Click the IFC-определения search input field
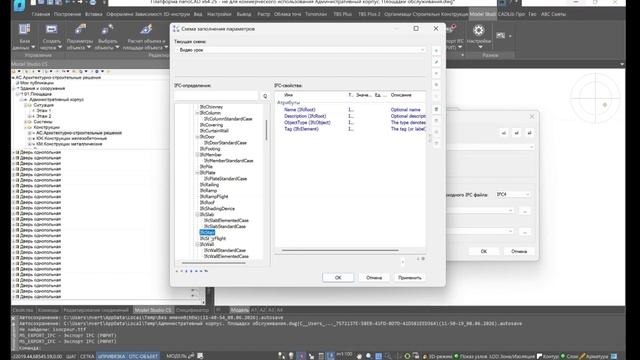Viewport: 640px width, 360px height. 216,96
